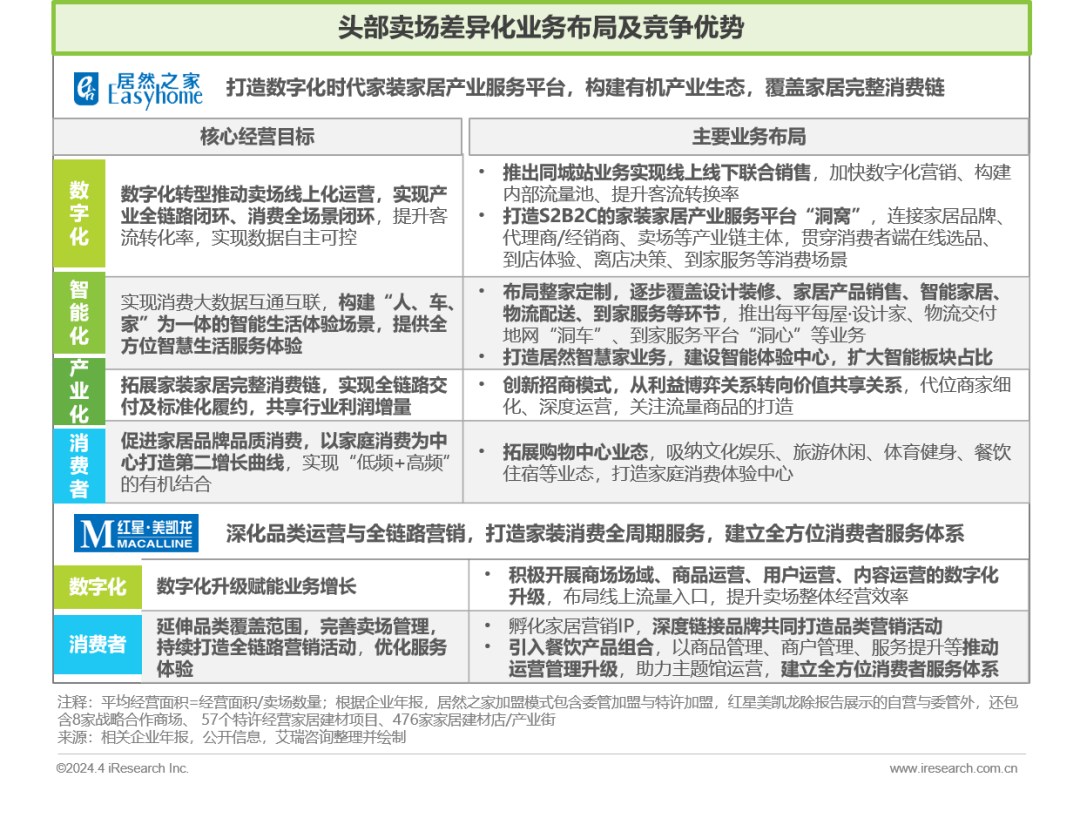1080x818 pixels.
Task: Select the text 延伸品类覆盖范围，完善卖场管理
Action: click(x=298, y=626)
